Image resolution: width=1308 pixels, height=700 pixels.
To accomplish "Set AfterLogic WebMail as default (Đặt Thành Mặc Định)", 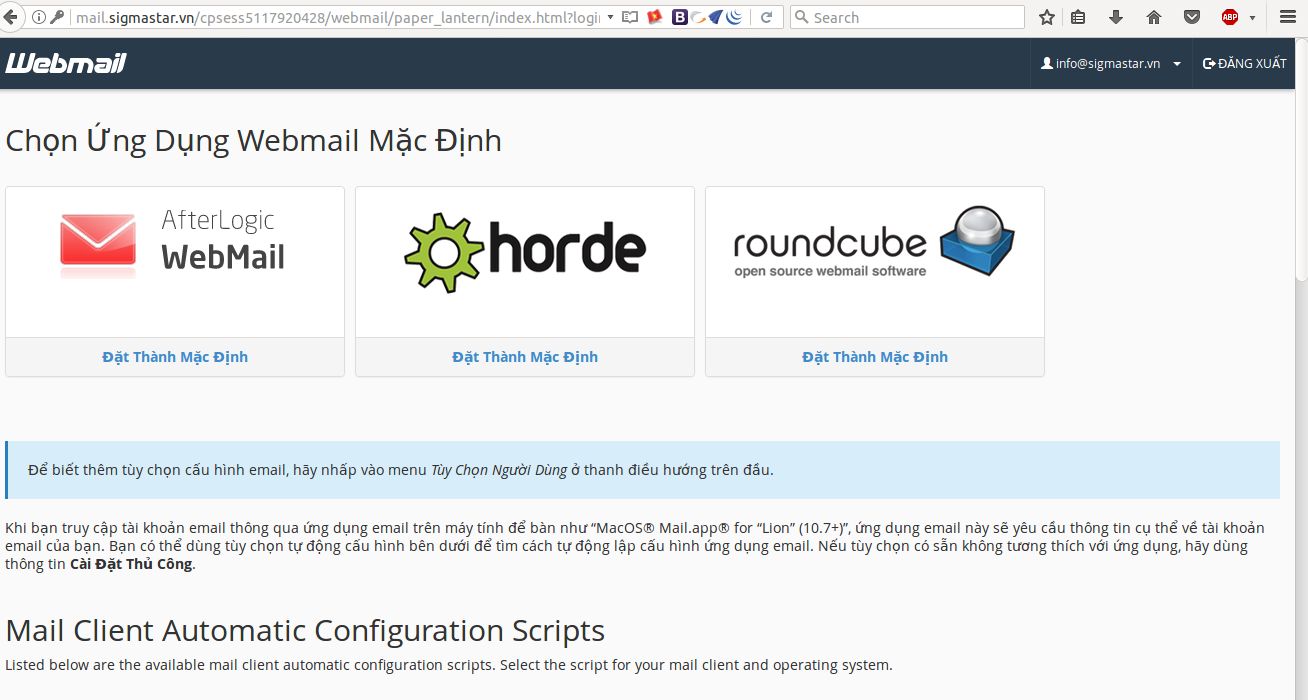I will pos(175,357).
